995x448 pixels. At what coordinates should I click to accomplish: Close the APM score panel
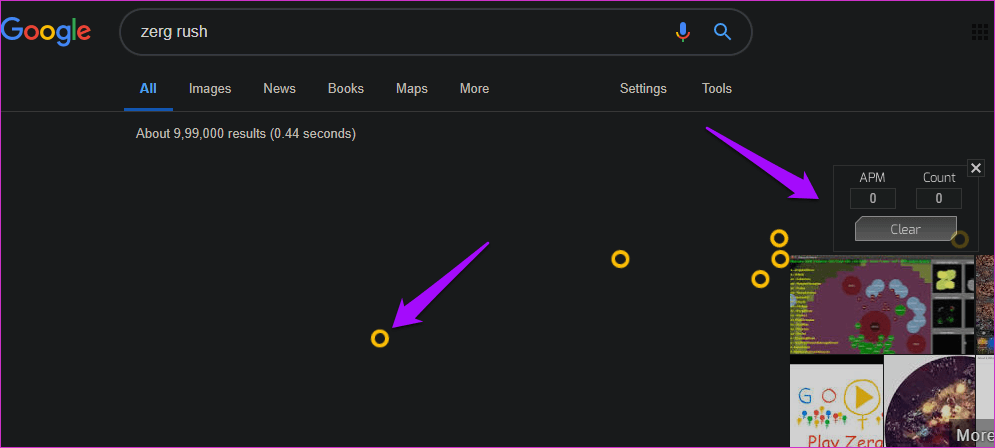tap(976, 168)
